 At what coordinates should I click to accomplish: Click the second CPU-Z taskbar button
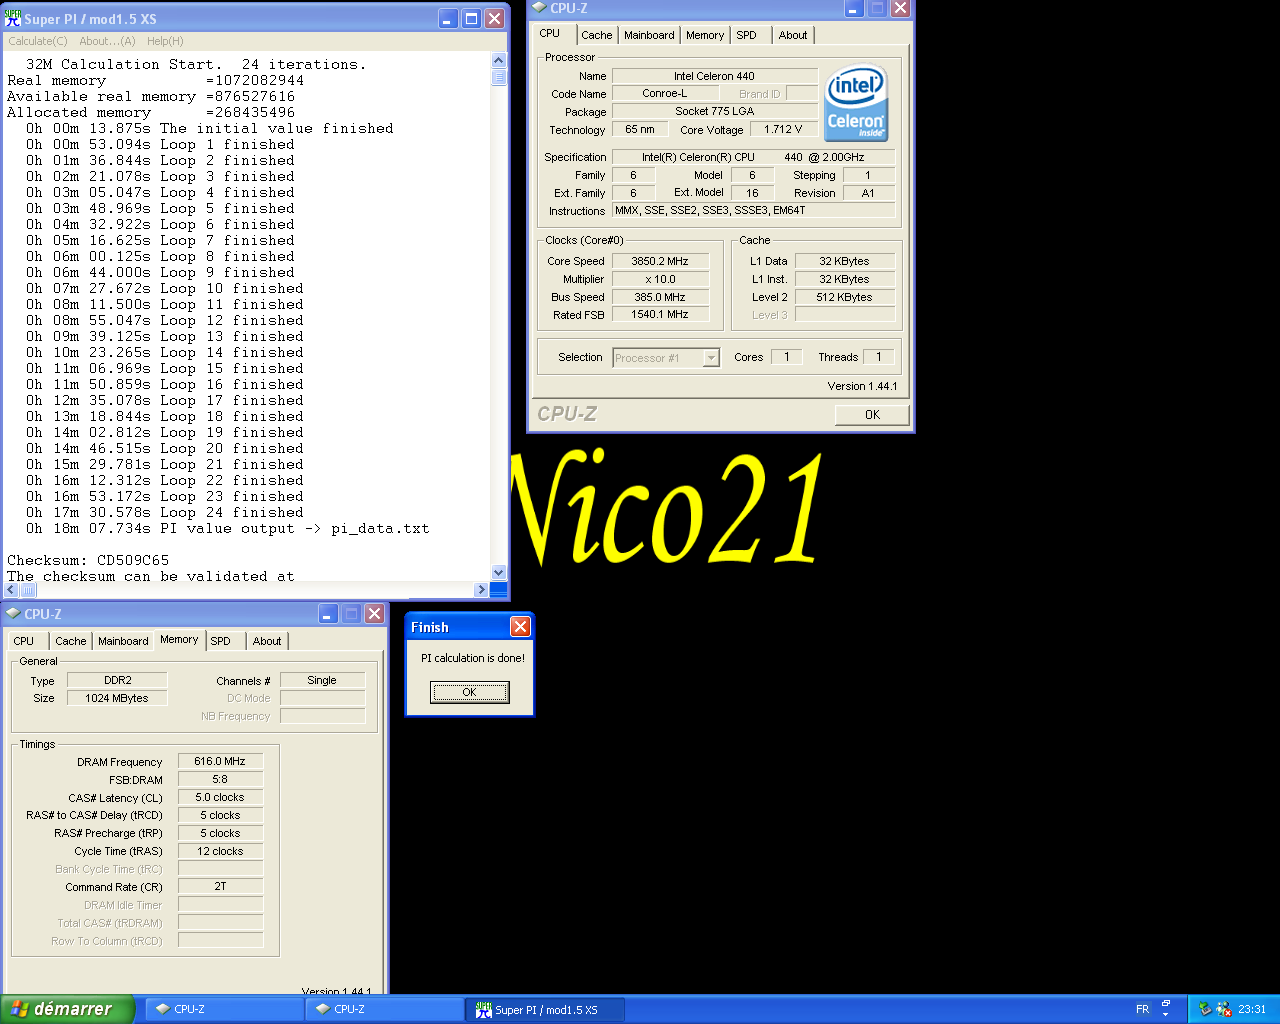point(384,1009)
